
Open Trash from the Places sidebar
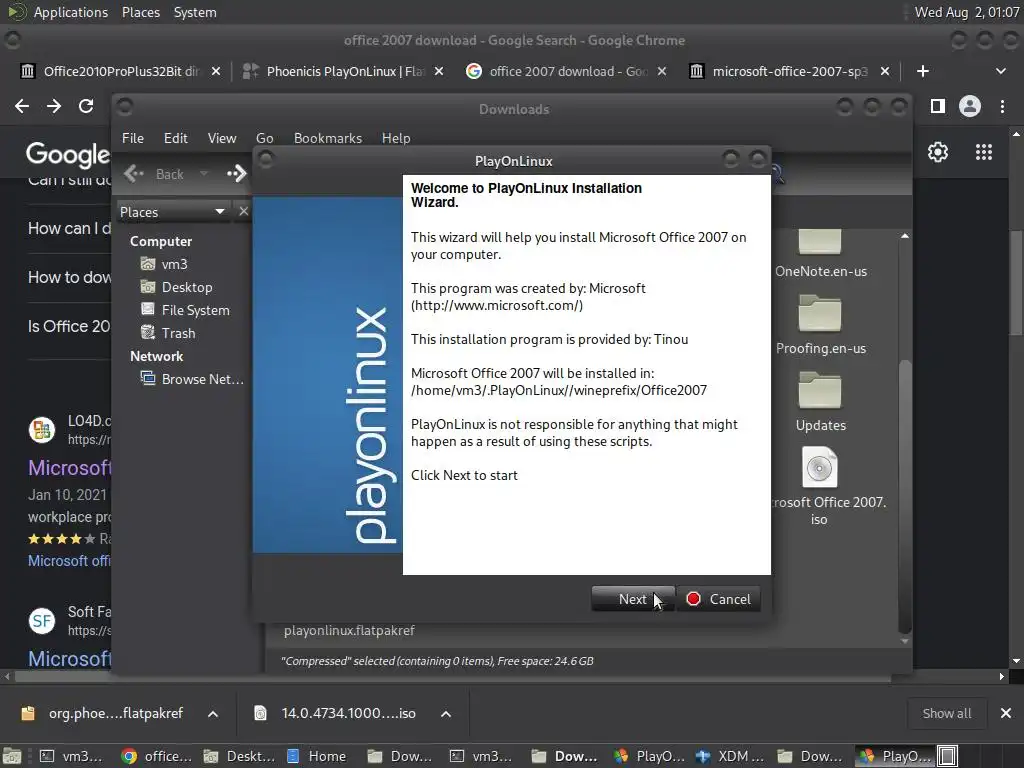coord(168,332)
